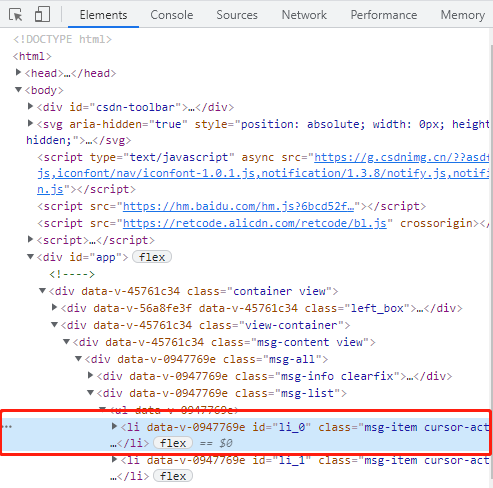Image resolution: width=493 pixels, height=488 pixels.
Task: Follow the iconfont-1.0.1.js link line
Action: (x=263, y=173)
